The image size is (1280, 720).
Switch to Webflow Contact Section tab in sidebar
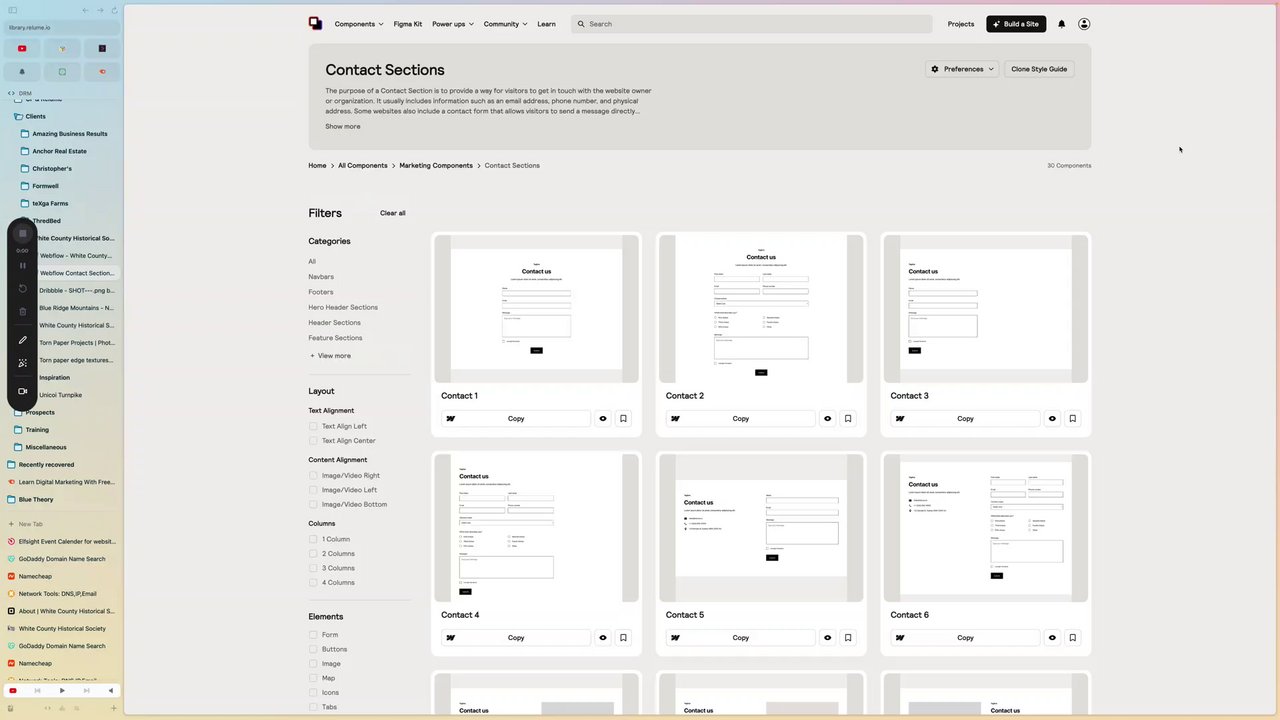click(76, 273)
